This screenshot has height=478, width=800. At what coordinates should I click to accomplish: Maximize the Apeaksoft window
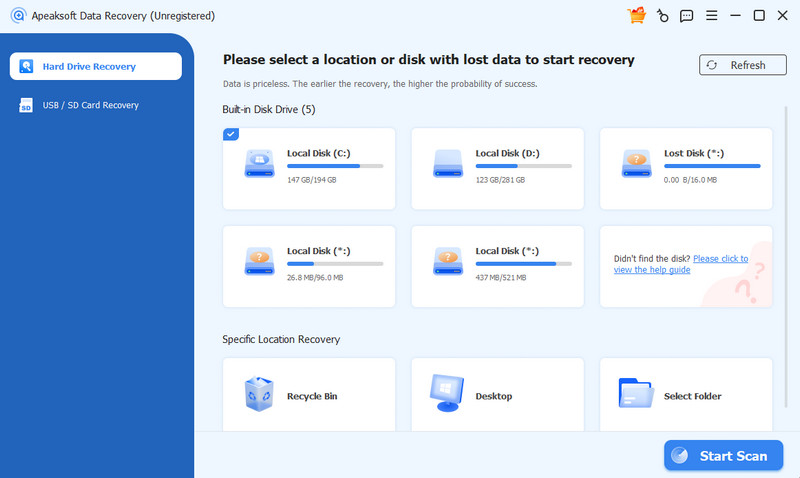click(x=759, y=15)
